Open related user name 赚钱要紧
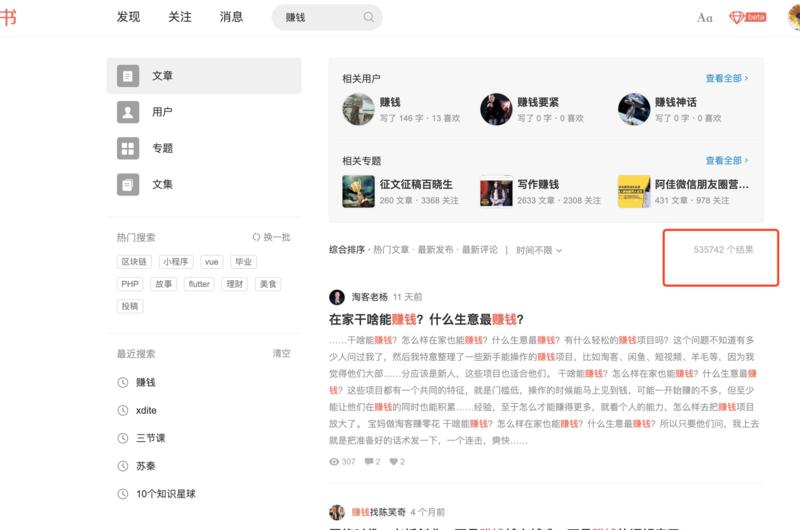Screen dimensions: 800x530 point(538,102)
